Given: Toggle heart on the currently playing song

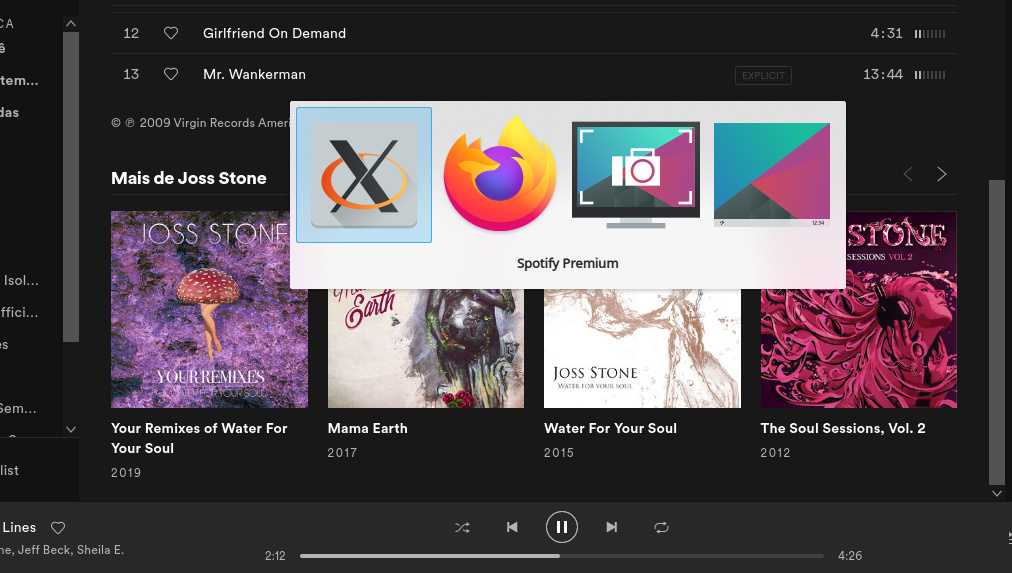Looking at the screenshot, I should point(58,528).
